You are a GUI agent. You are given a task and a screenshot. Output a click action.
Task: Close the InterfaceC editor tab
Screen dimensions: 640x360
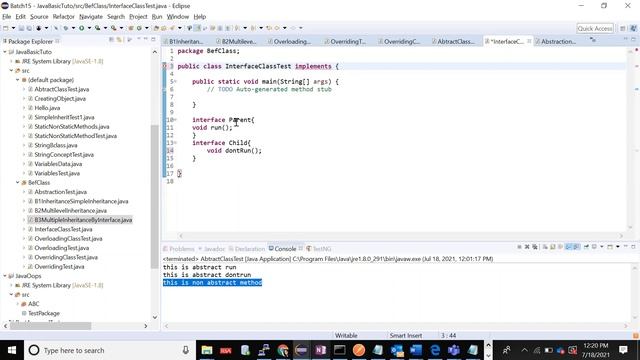(529, 41)
